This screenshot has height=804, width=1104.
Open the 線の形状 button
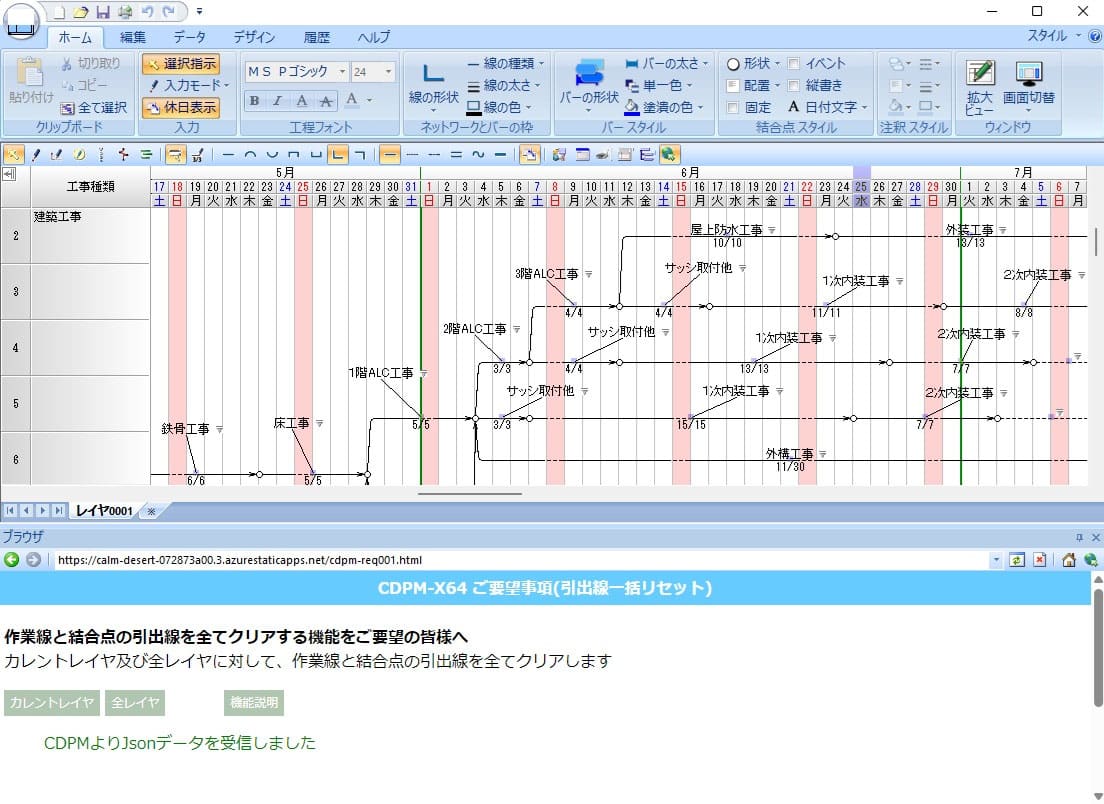point(434,87)
